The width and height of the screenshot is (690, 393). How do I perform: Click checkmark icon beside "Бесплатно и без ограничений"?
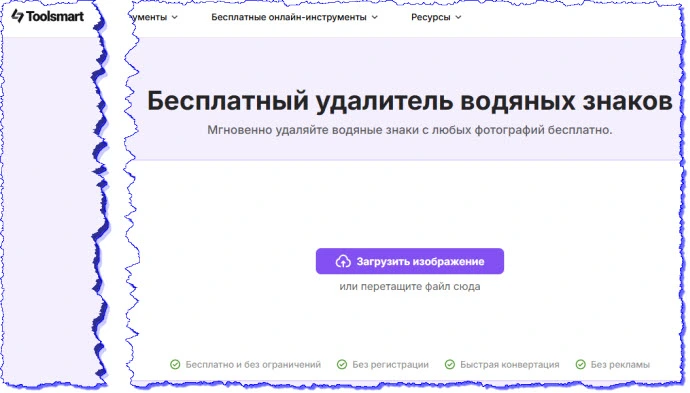(175, 364)
